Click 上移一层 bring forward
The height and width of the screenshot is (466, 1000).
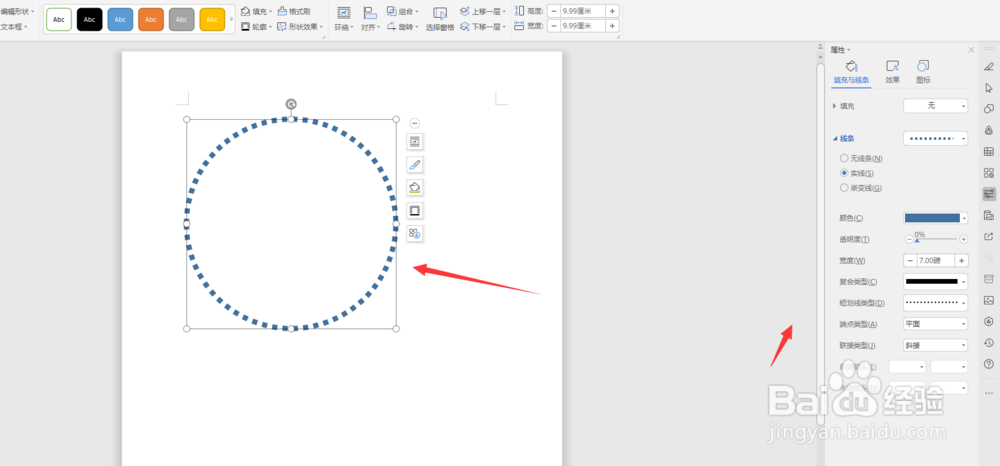(483, 11)
